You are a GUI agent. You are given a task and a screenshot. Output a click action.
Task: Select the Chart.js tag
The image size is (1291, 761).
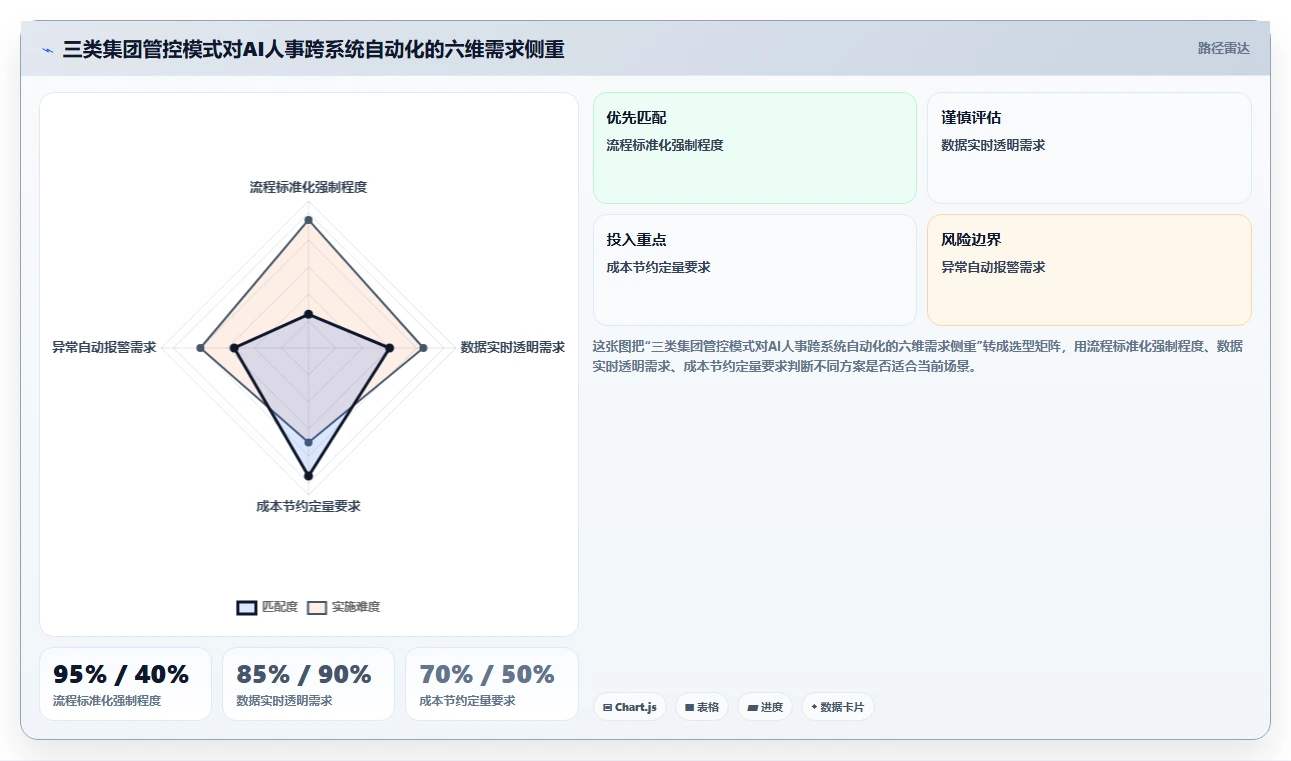pyautogui.click(x=630, y=707)
